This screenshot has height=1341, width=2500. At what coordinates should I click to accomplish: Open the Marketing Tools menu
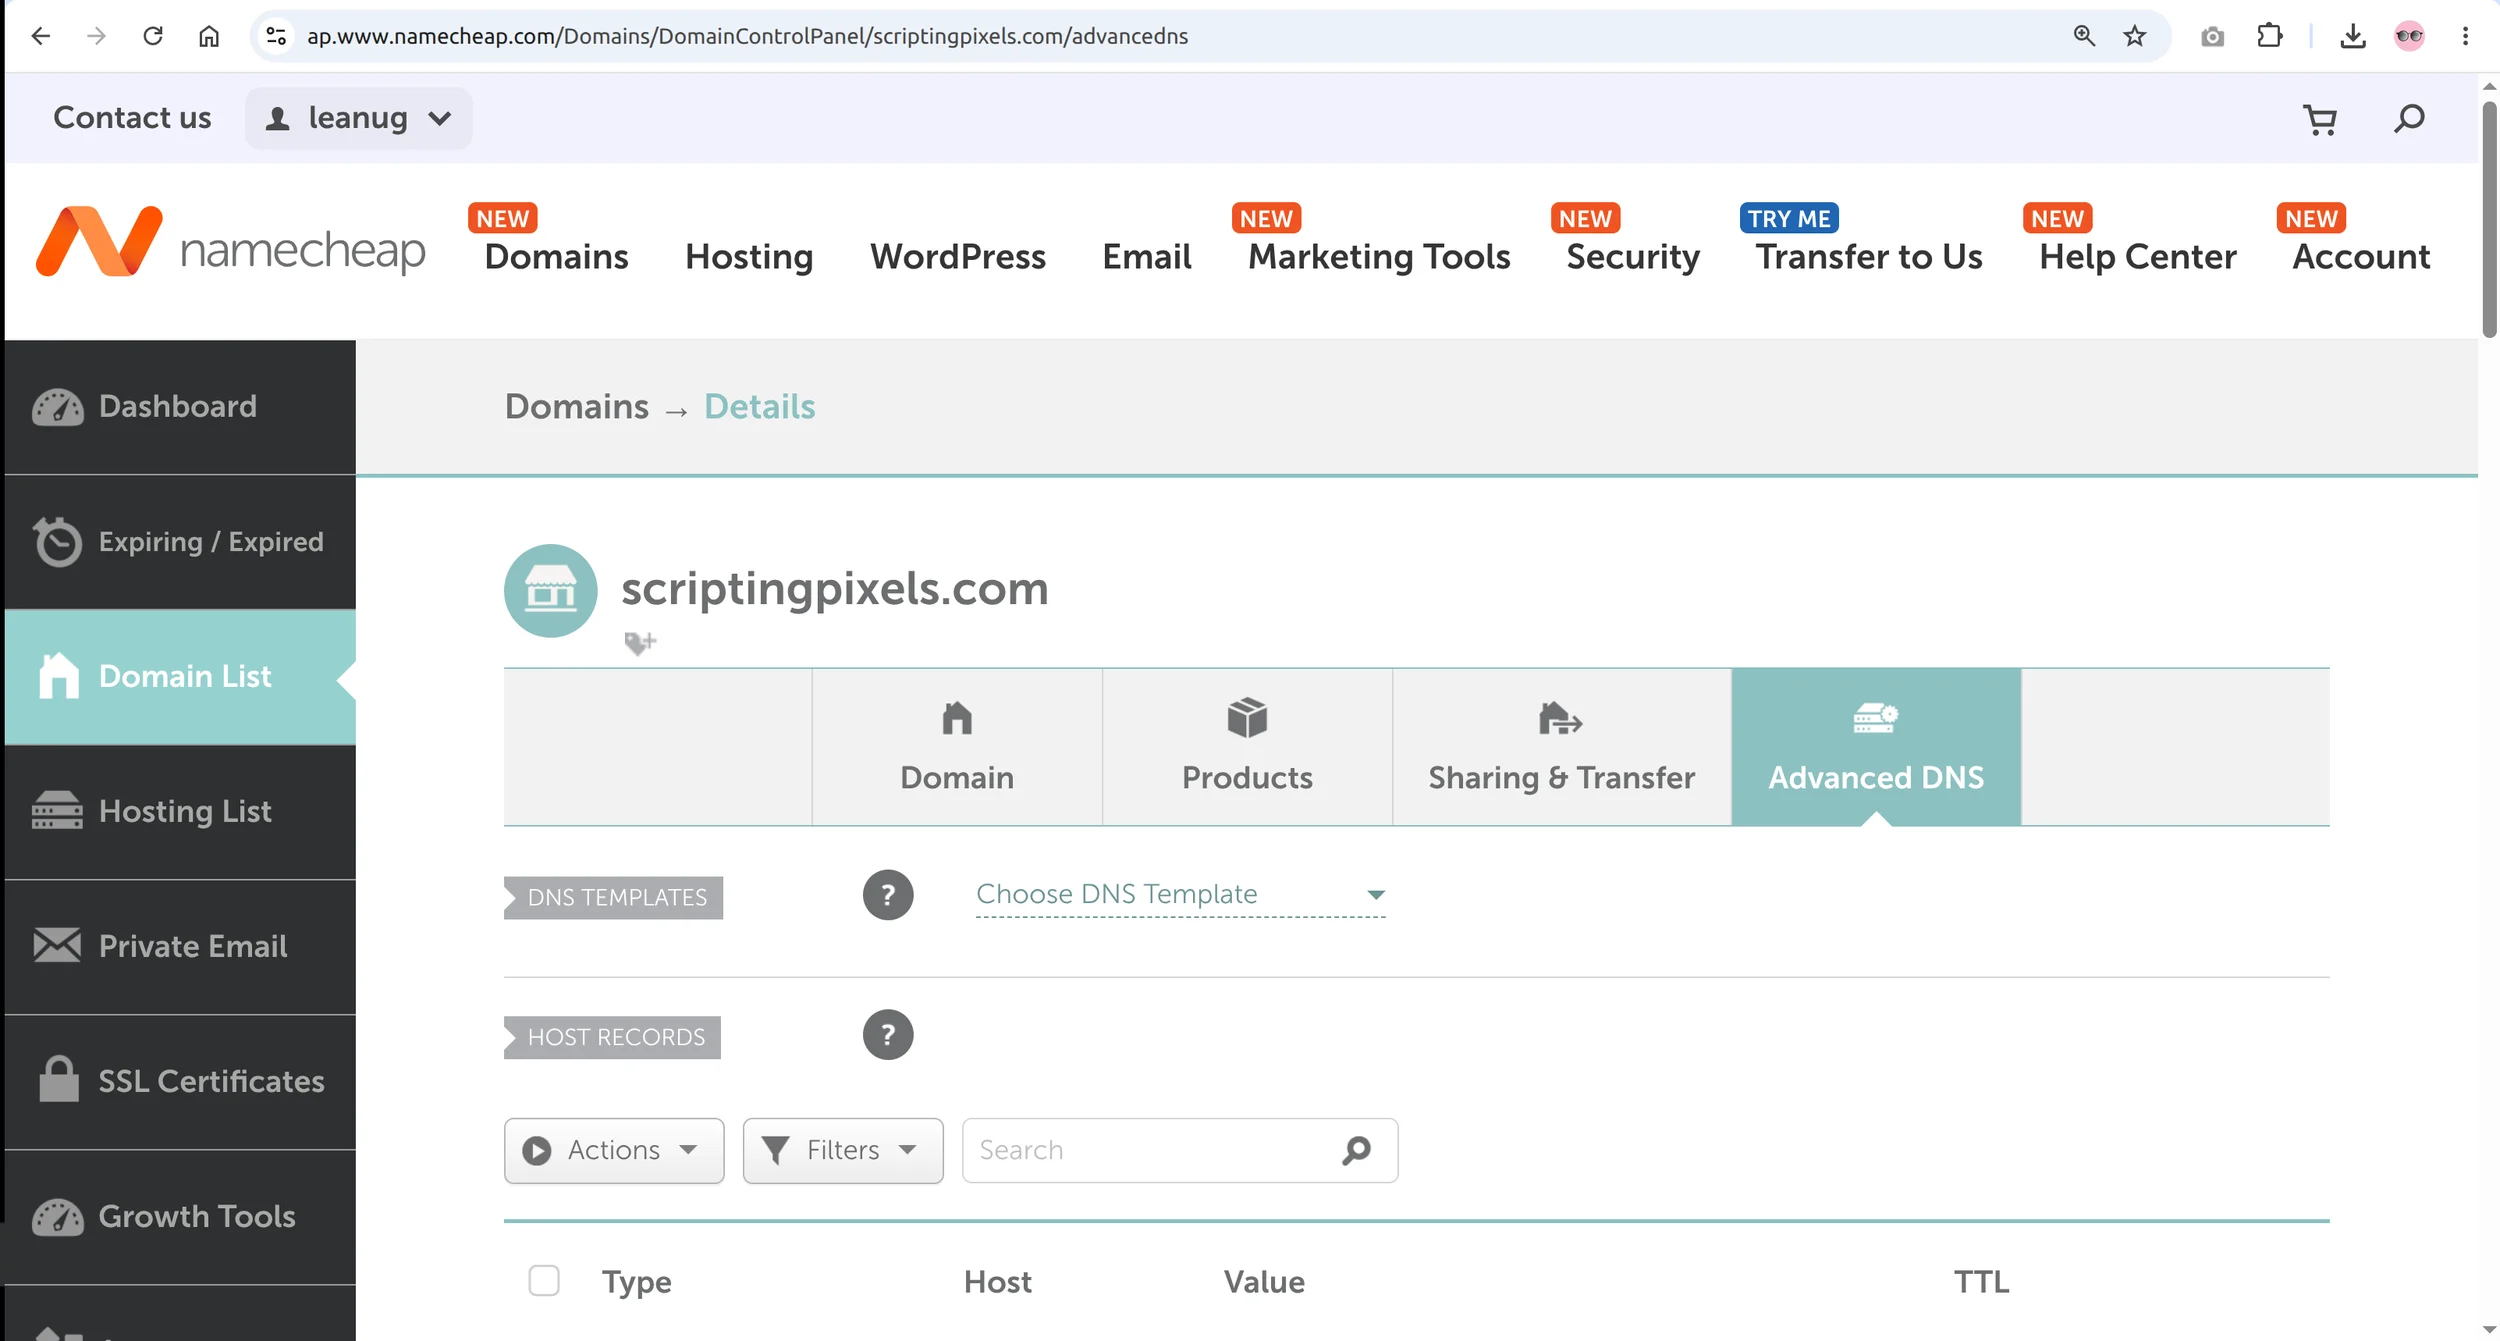pyautogui.click(x=1379, y=257)
